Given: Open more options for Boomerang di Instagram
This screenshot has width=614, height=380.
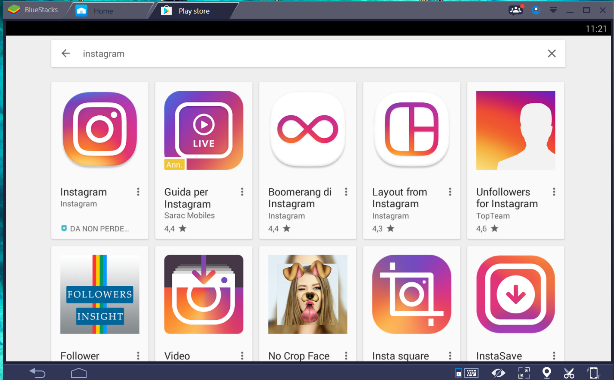Looking at the screenshot, I should (346, 192).
